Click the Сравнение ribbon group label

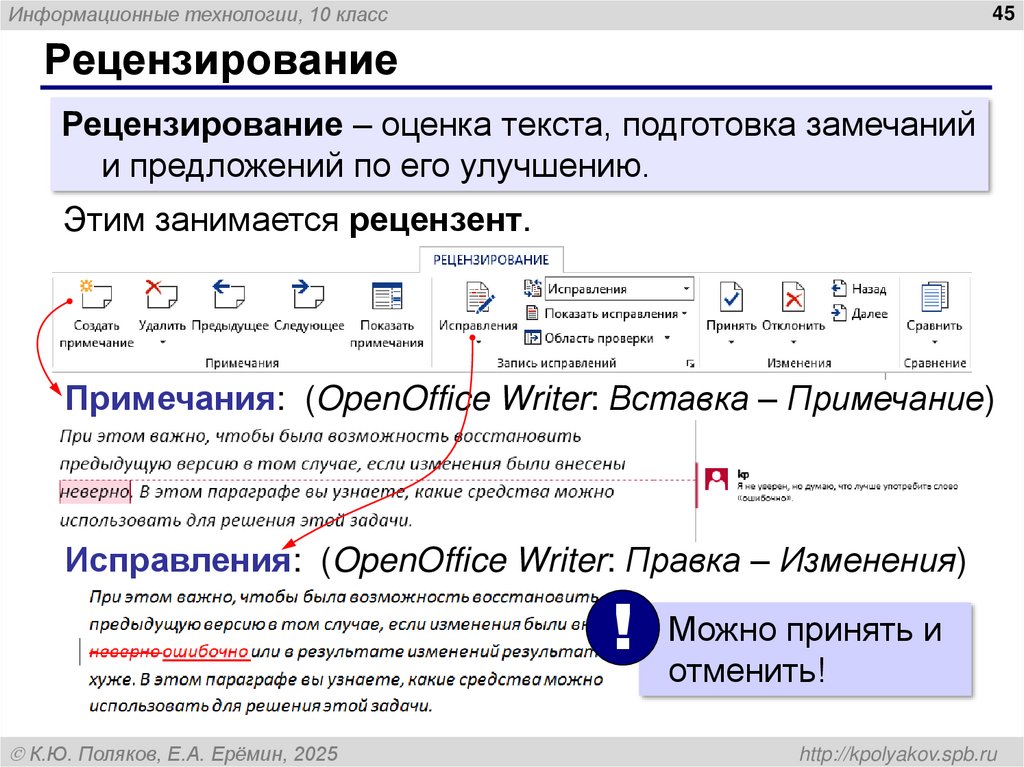[x=935, y=363]
